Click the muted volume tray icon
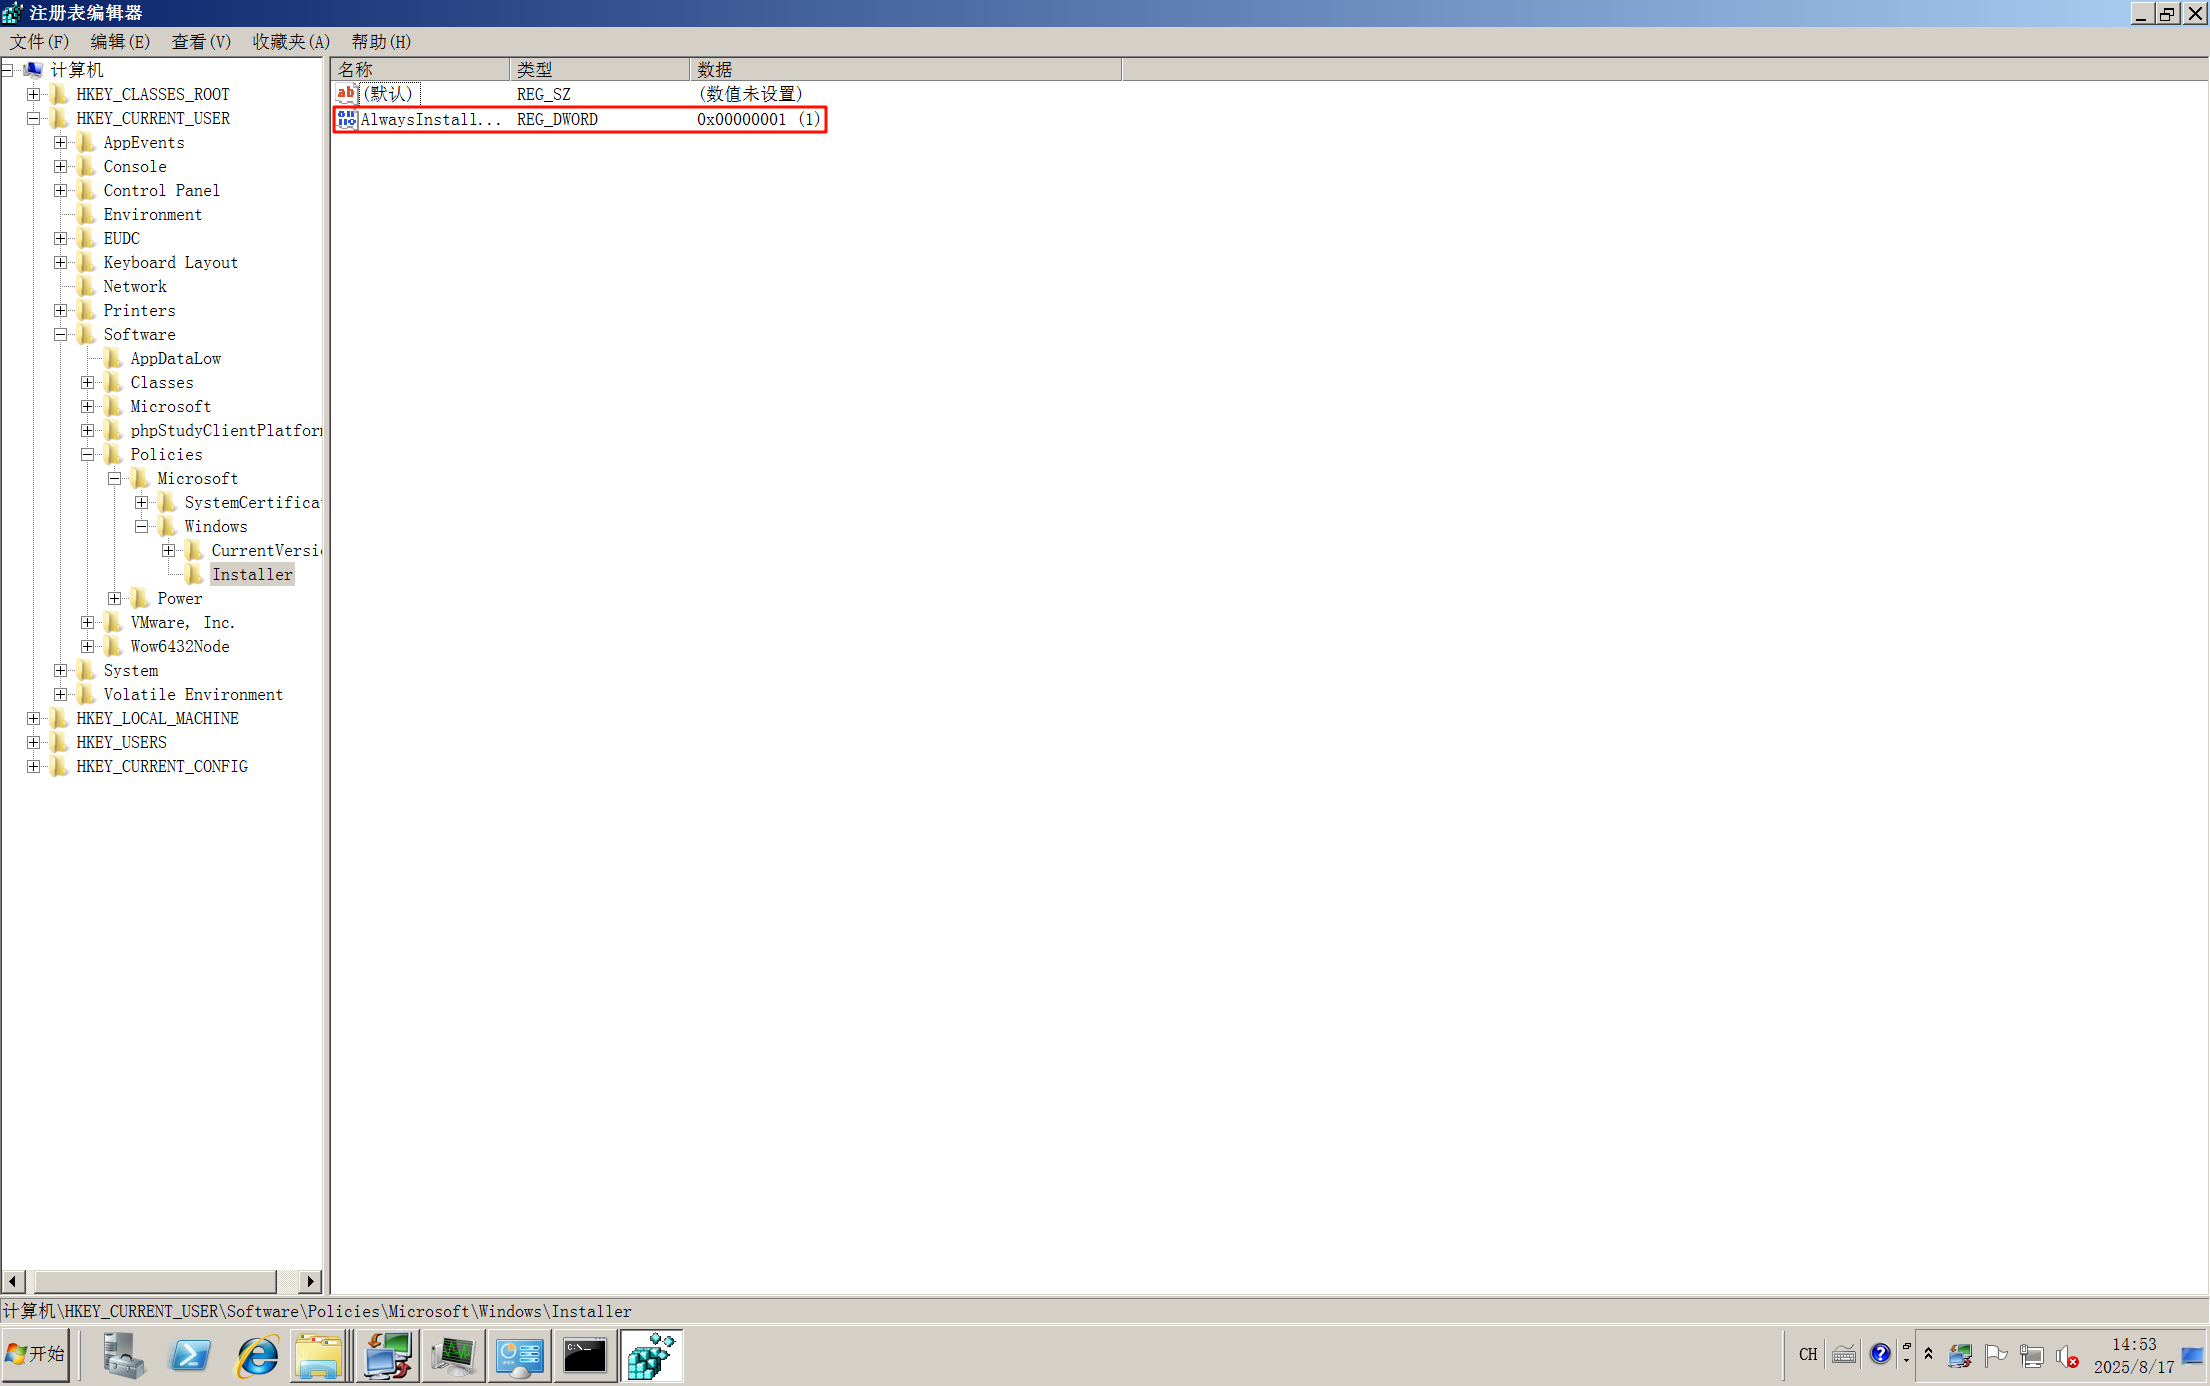 click(x=2066, y=1356)
